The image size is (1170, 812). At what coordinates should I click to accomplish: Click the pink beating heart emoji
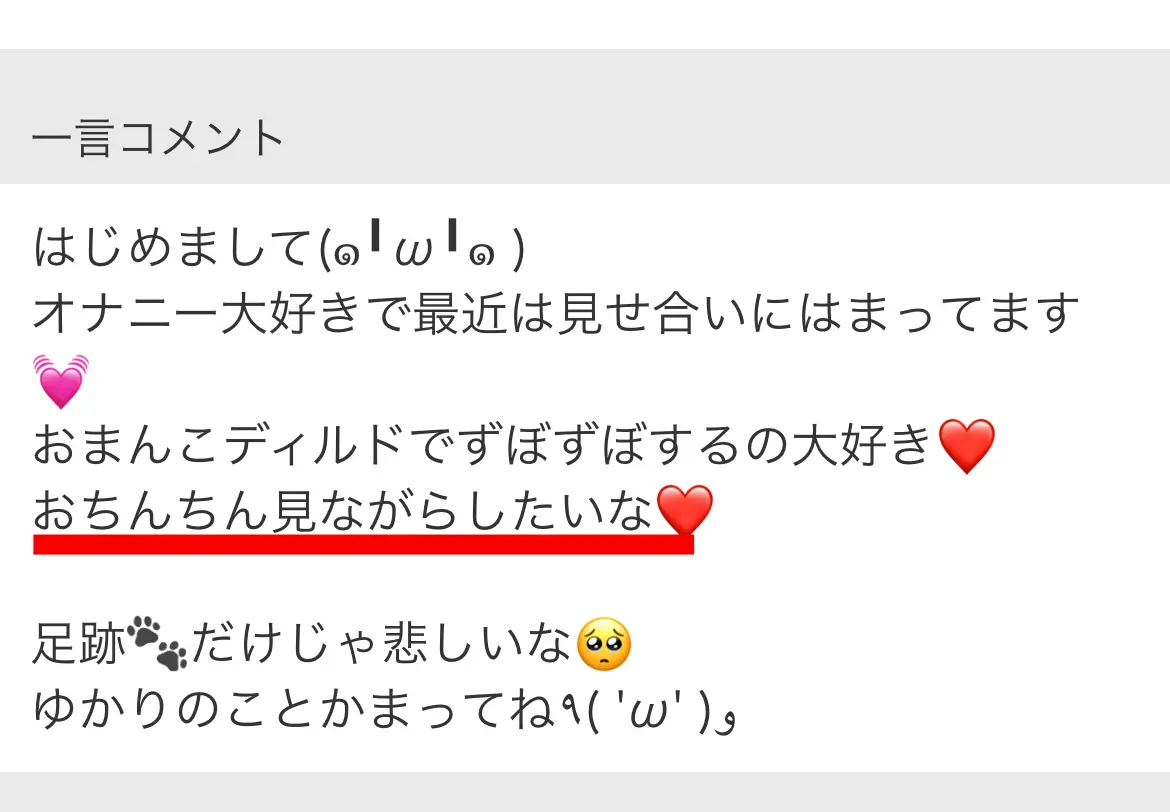(61, 381)
